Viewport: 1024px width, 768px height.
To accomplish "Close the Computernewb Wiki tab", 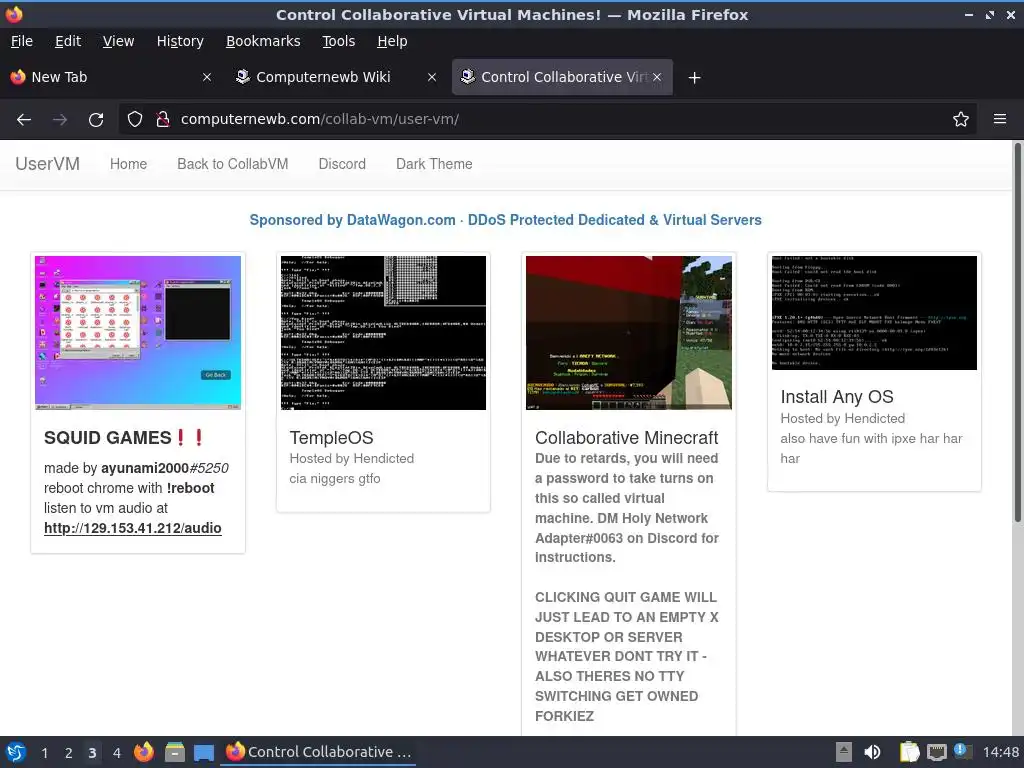I will 432,77.
